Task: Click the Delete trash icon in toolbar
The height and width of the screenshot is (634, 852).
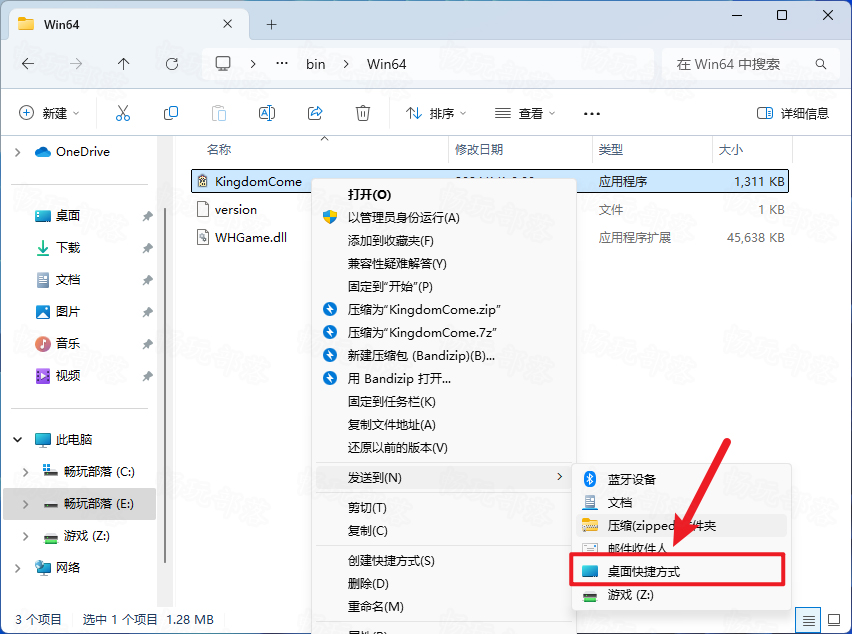Action: tap(363, 113)
